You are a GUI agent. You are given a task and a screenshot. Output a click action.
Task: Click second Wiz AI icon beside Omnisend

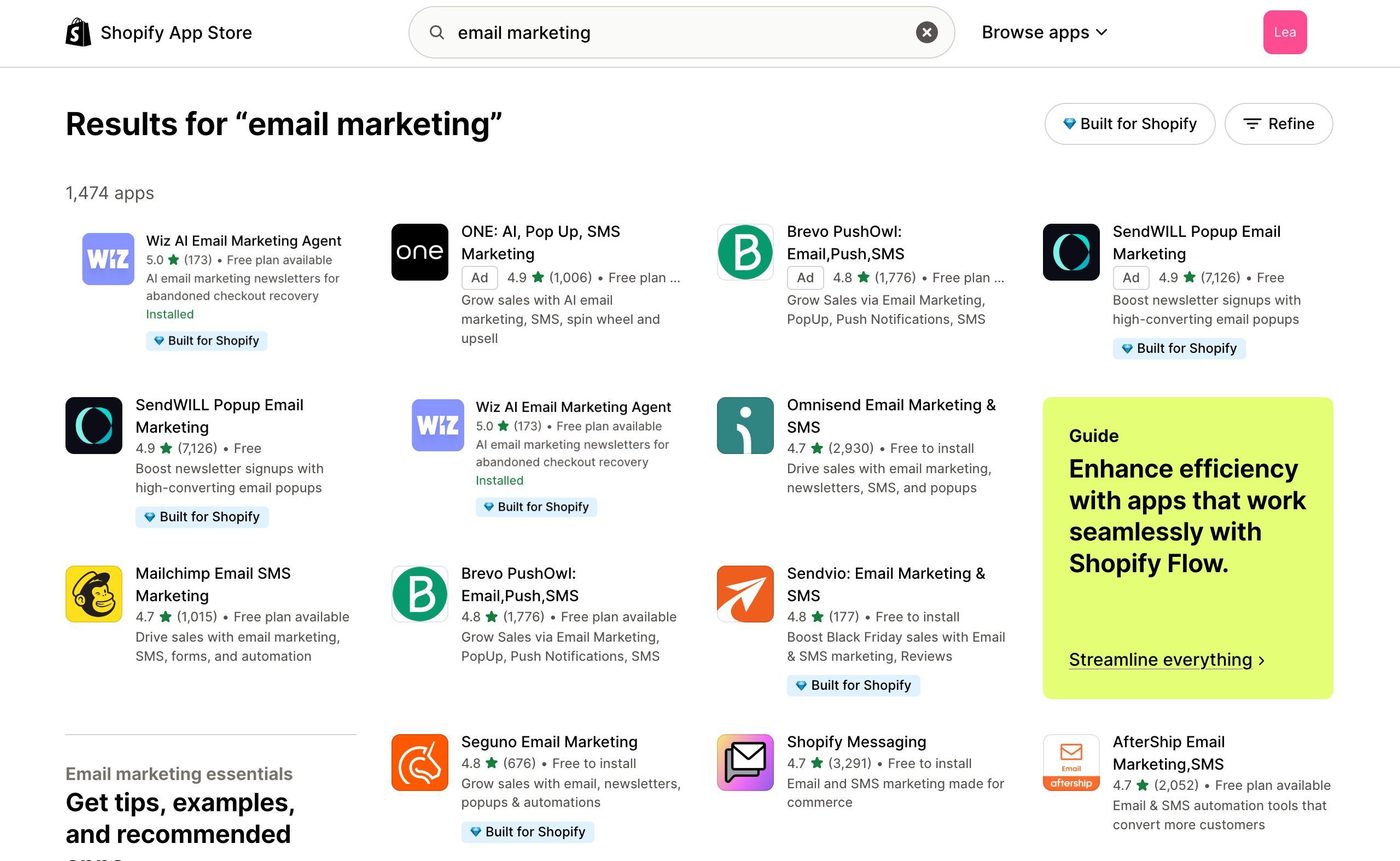point(438,425)
